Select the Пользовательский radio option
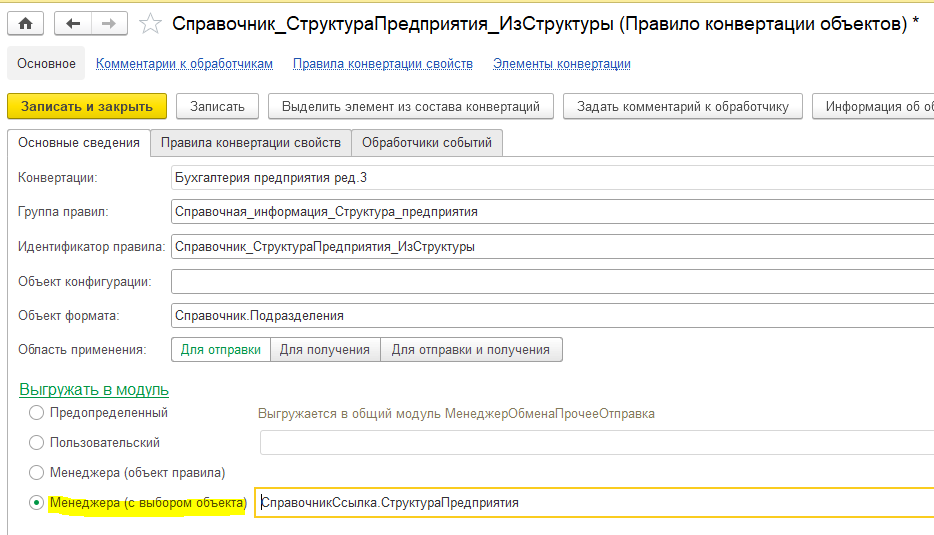The image size is (934, 535). [37, 442]
